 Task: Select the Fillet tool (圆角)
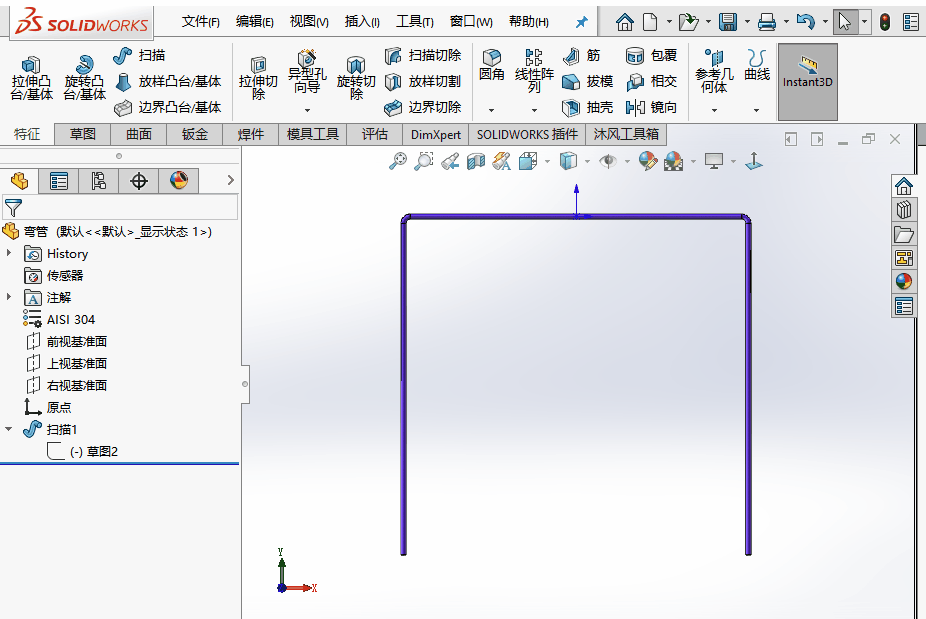coord(491,65)
